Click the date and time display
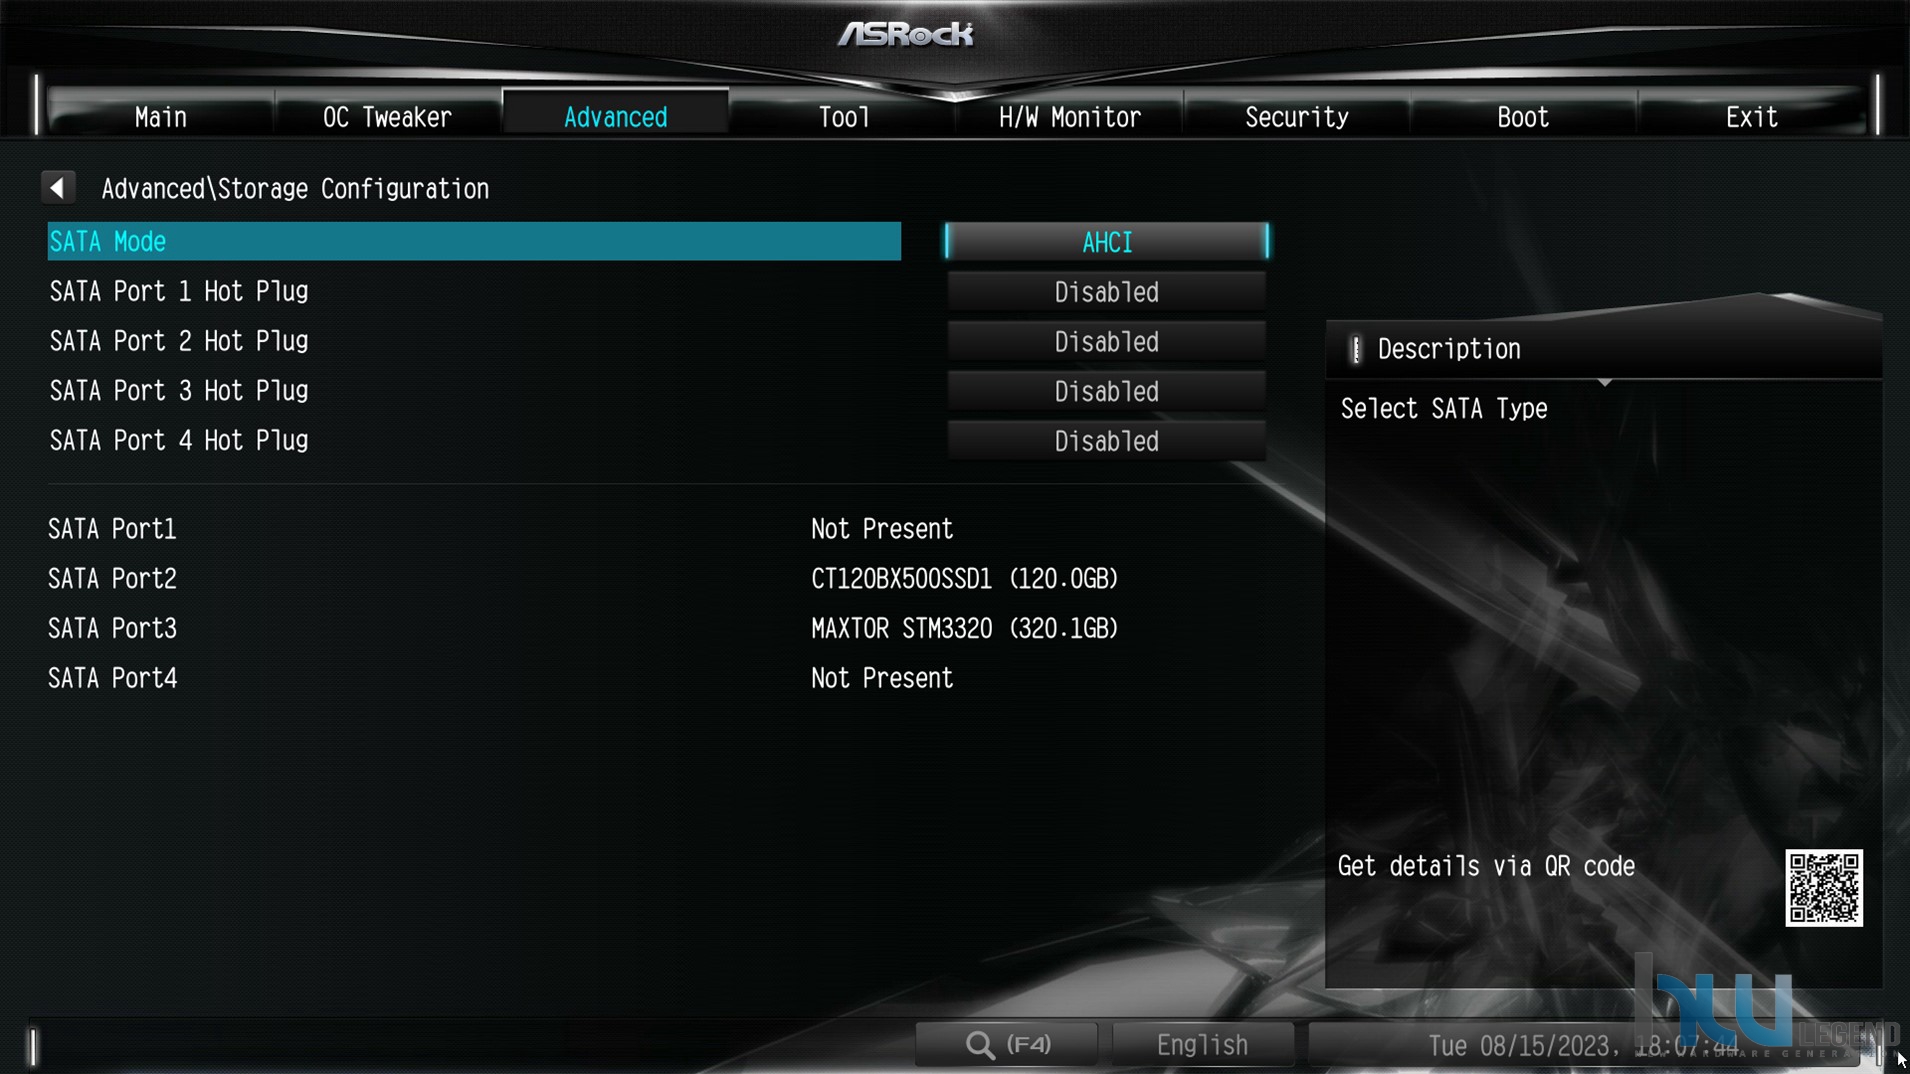1910x1074 pixels. [1583, 1045]
